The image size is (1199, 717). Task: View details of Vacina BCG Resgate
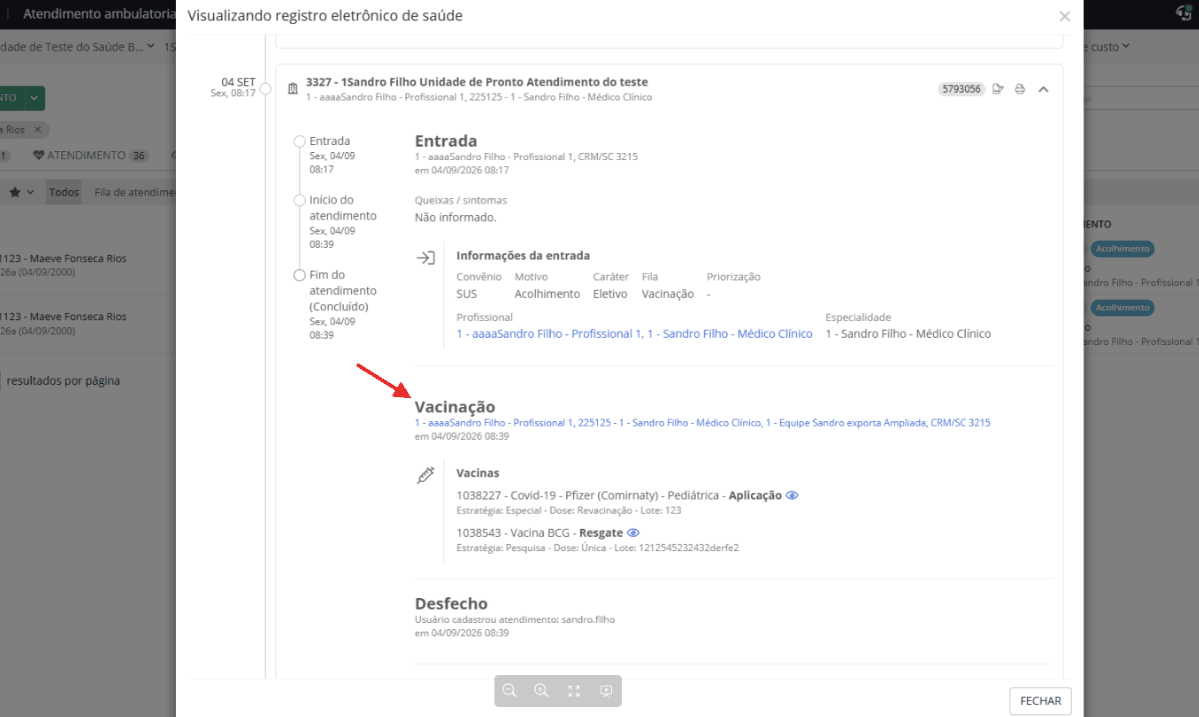tap(633, 533)
